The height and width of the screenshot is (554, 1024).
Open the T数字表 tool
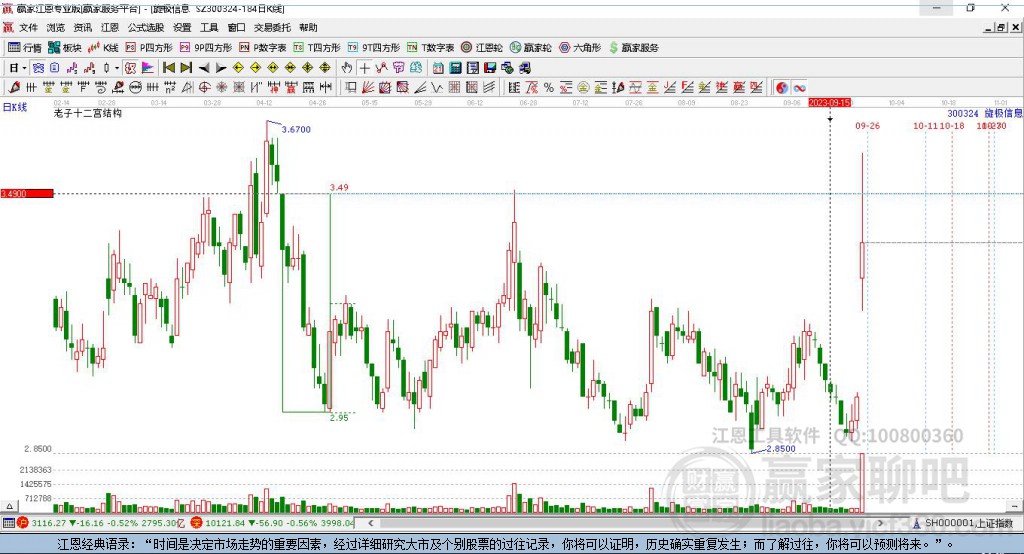click(430, 48)
